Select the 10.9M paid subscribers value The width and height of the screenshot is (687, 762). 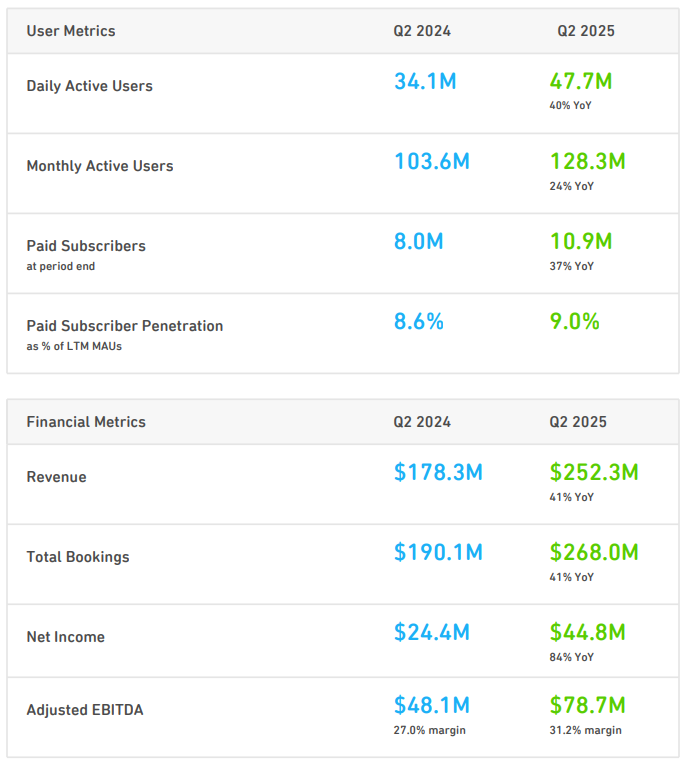tap(581, 242)
